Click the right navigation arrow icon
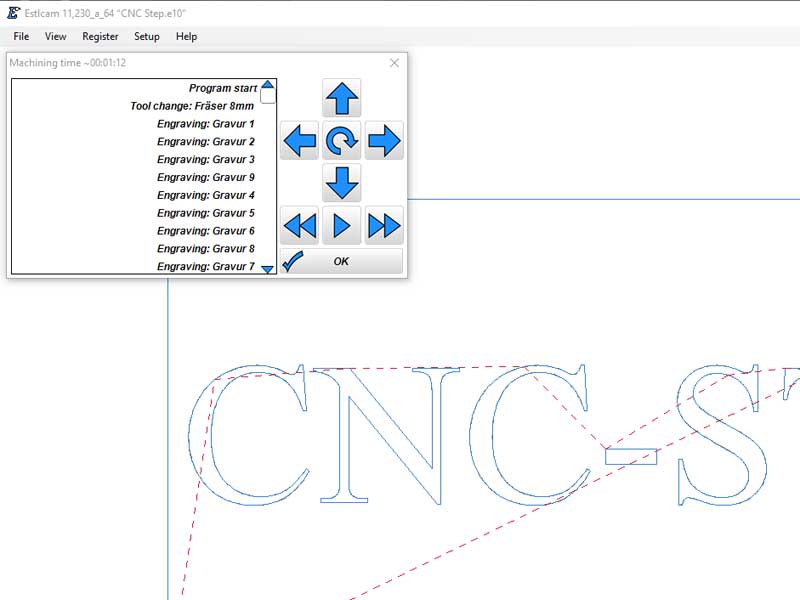The image size is (800, 600). pyautogui.click(x=384, y=140)
